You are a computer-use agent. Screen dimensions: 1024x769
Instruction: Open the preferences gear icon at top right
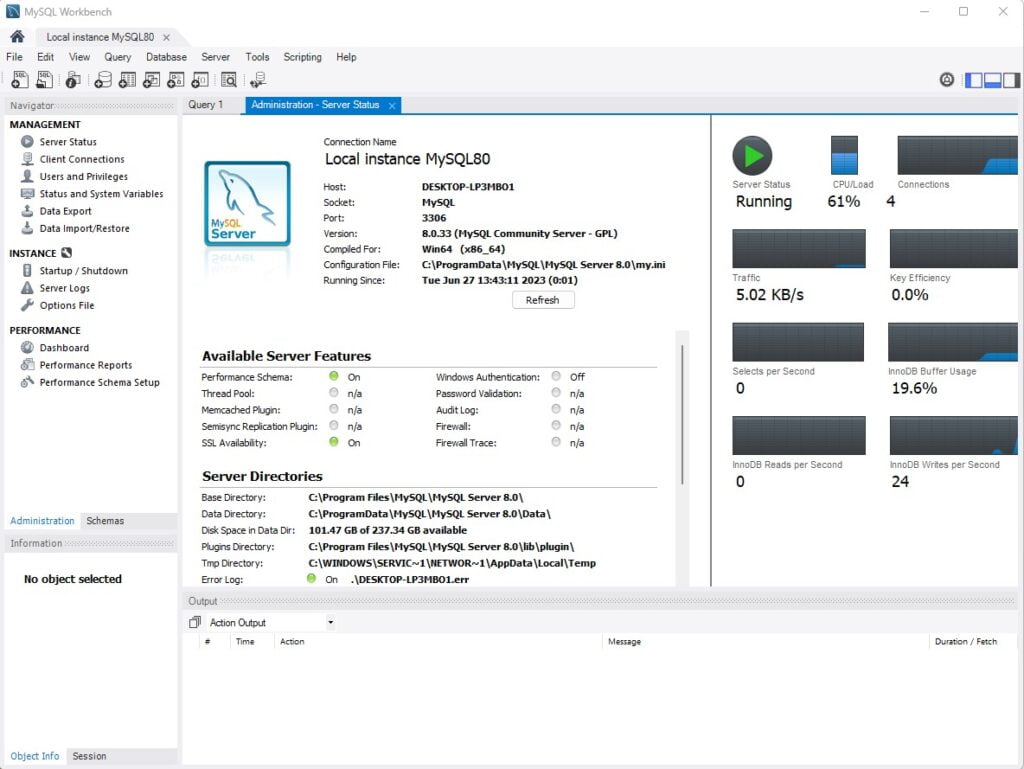click(x=947, y=80)
